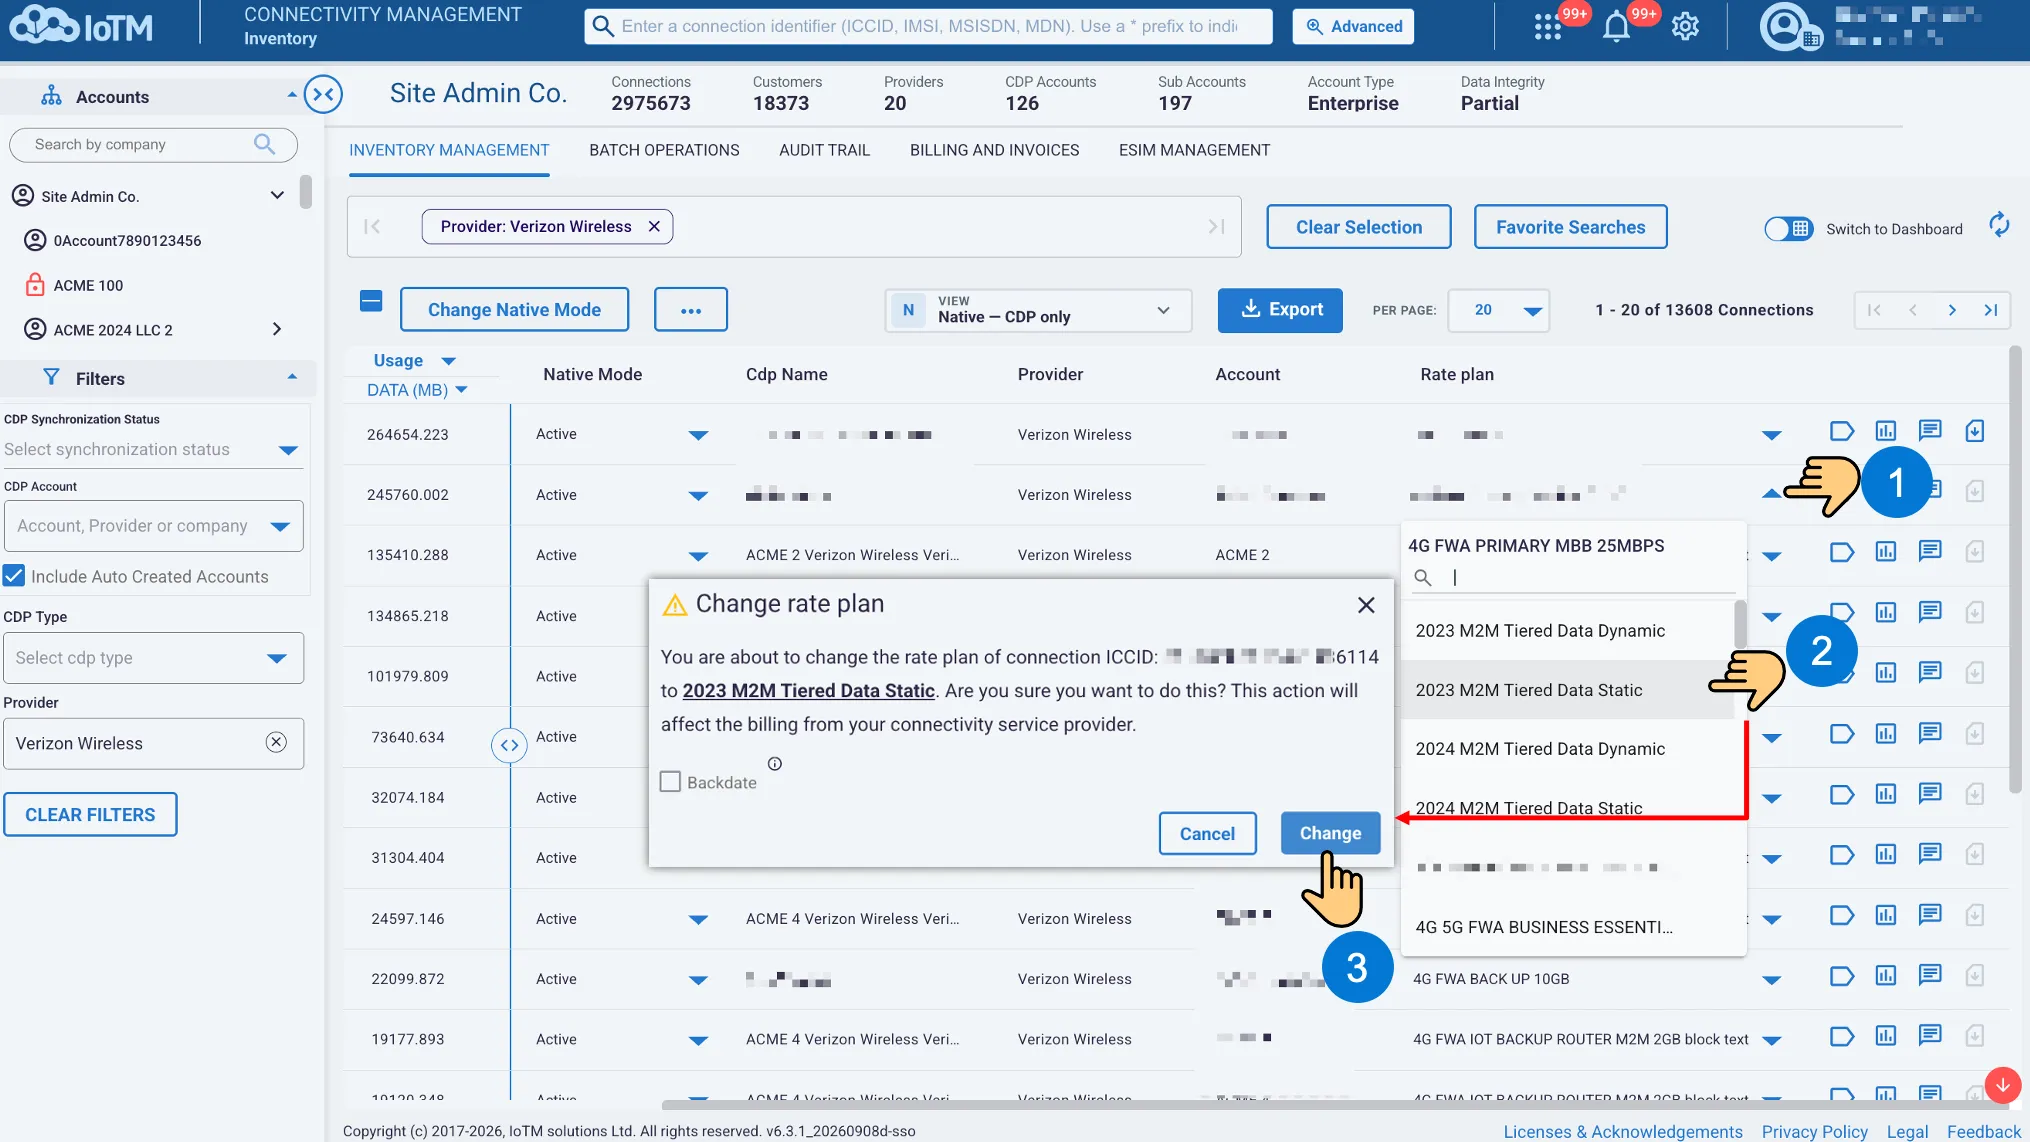Click the CLEAR FILTERS button
This screenshot has height=1142, width=2030.
[90, 815]
